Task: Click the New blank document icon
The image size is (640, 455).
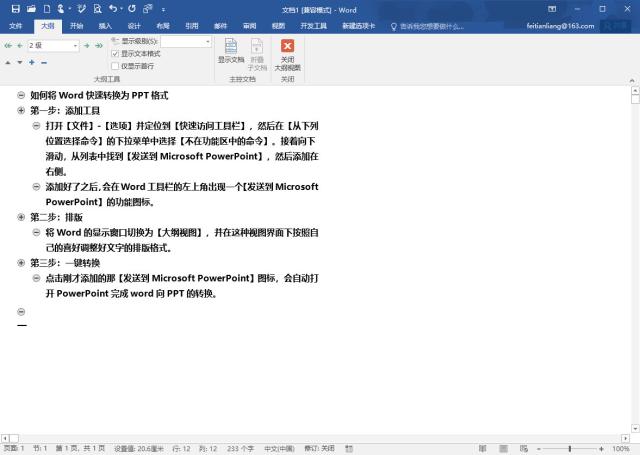Action: pyautogui.click(x=47, y=9)
